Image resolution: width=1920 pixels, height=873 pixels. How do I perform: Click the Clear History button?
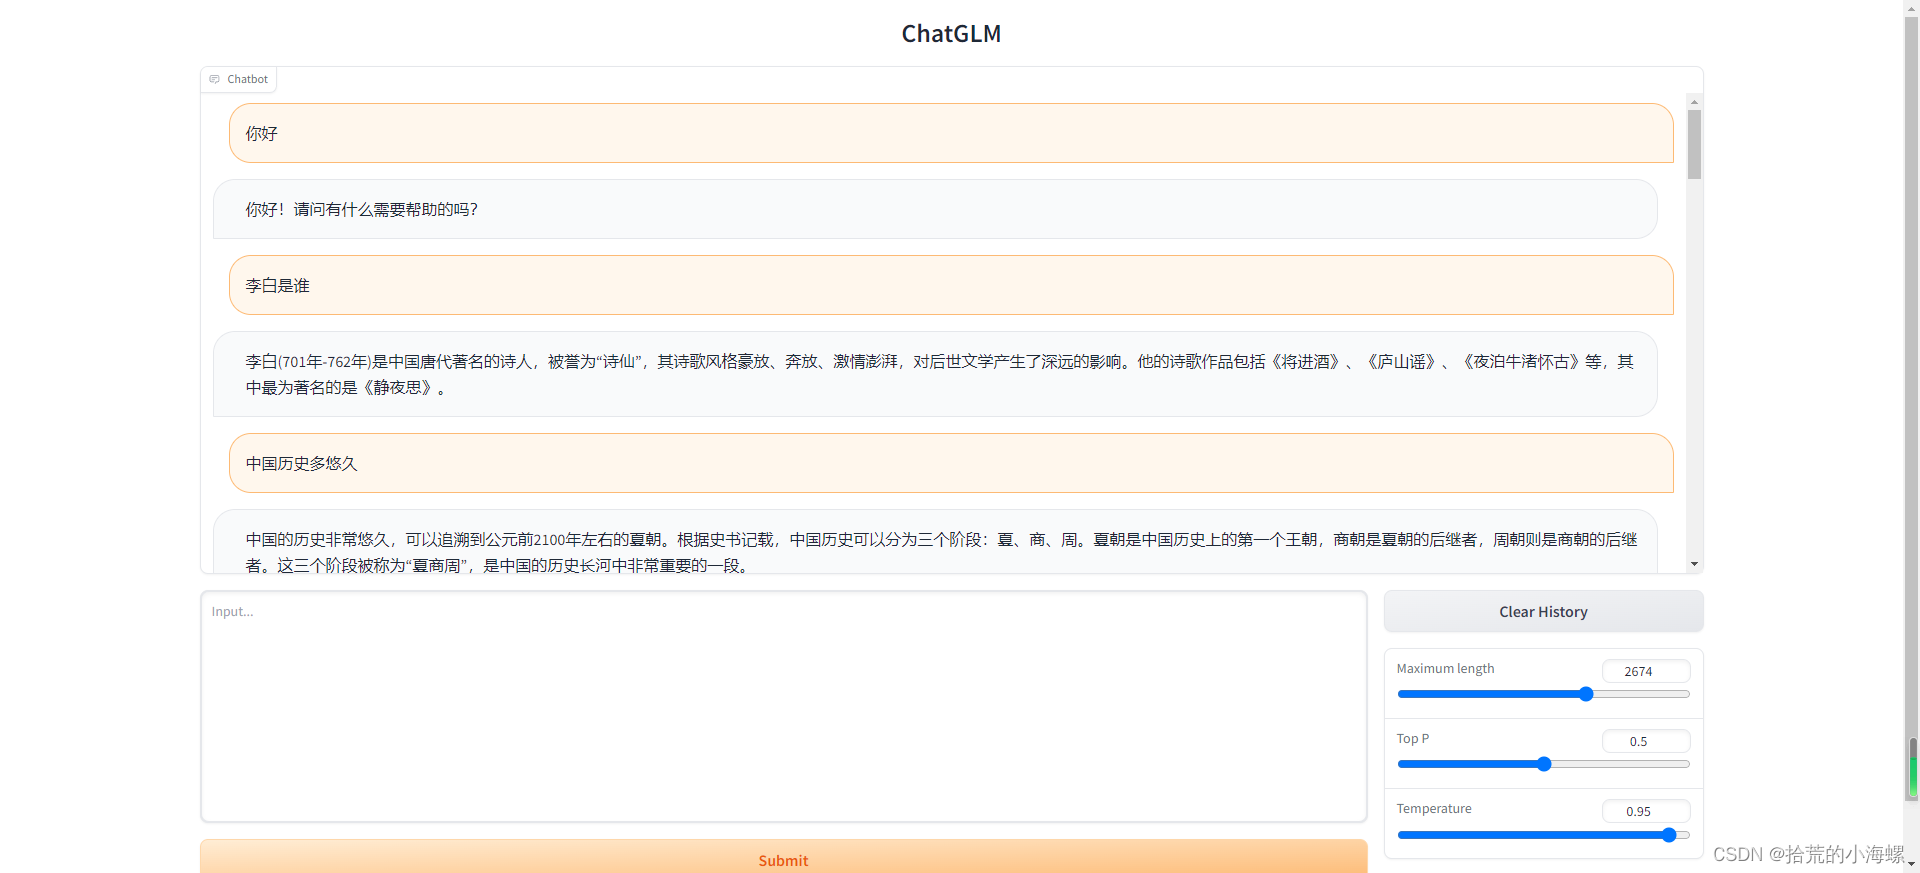point(1543,611)
